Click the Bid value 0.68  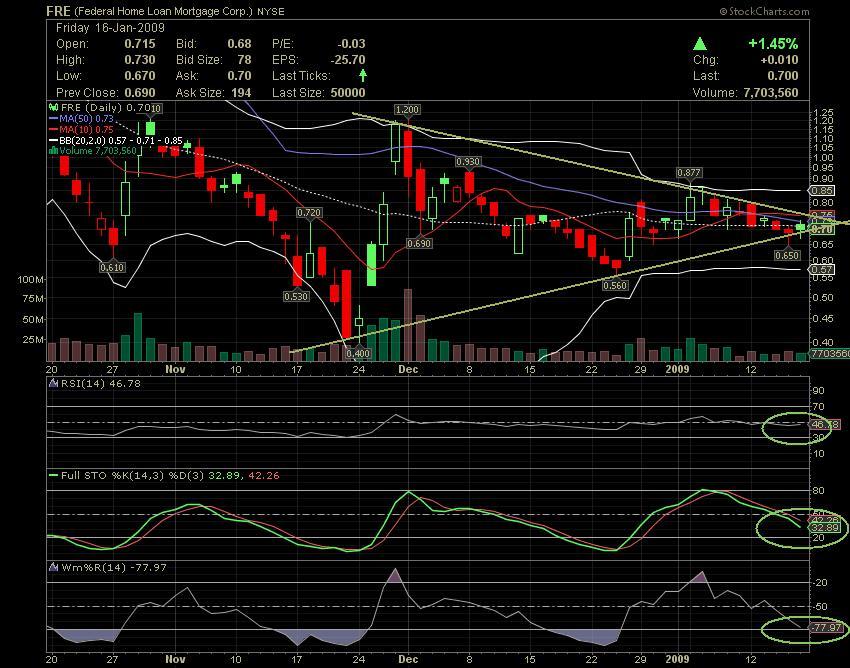(x=239, y=44)
